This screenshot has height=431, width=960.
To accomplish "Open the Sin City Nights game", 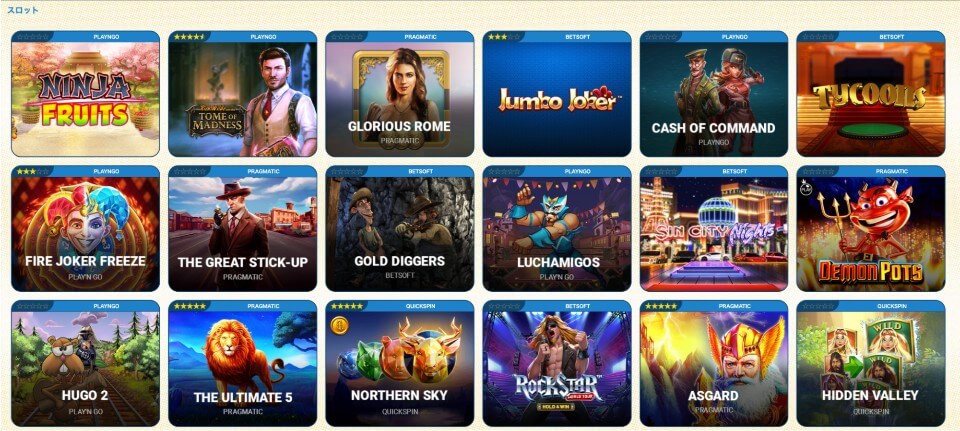I will pos(714,228).
